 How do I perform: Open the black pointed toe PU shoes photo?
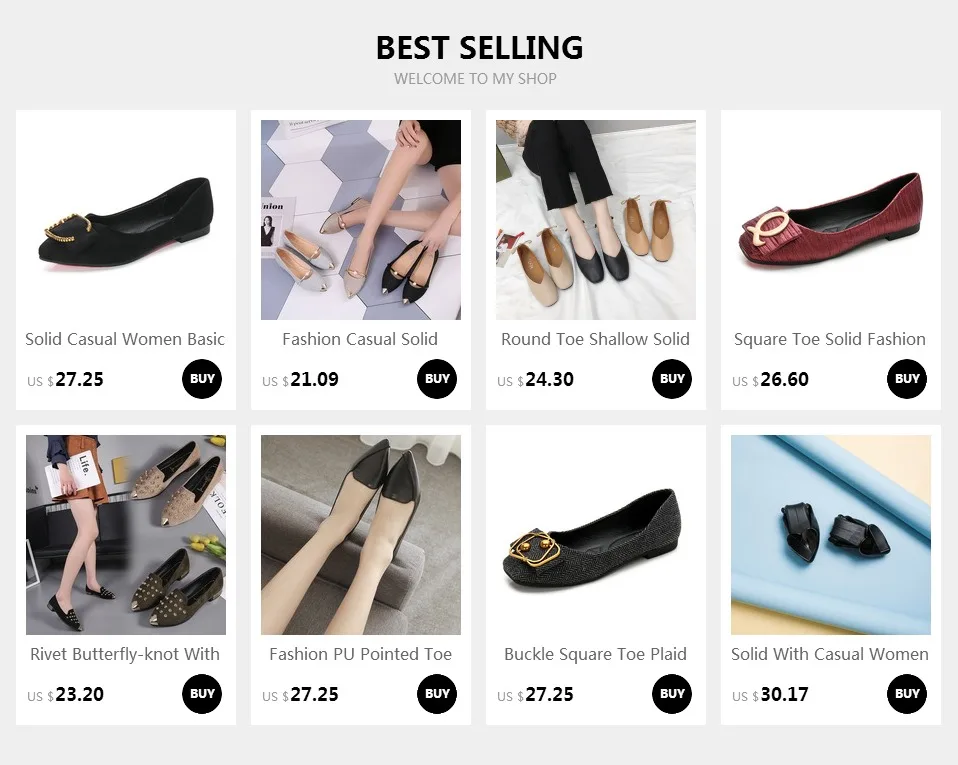click(361, 535)
